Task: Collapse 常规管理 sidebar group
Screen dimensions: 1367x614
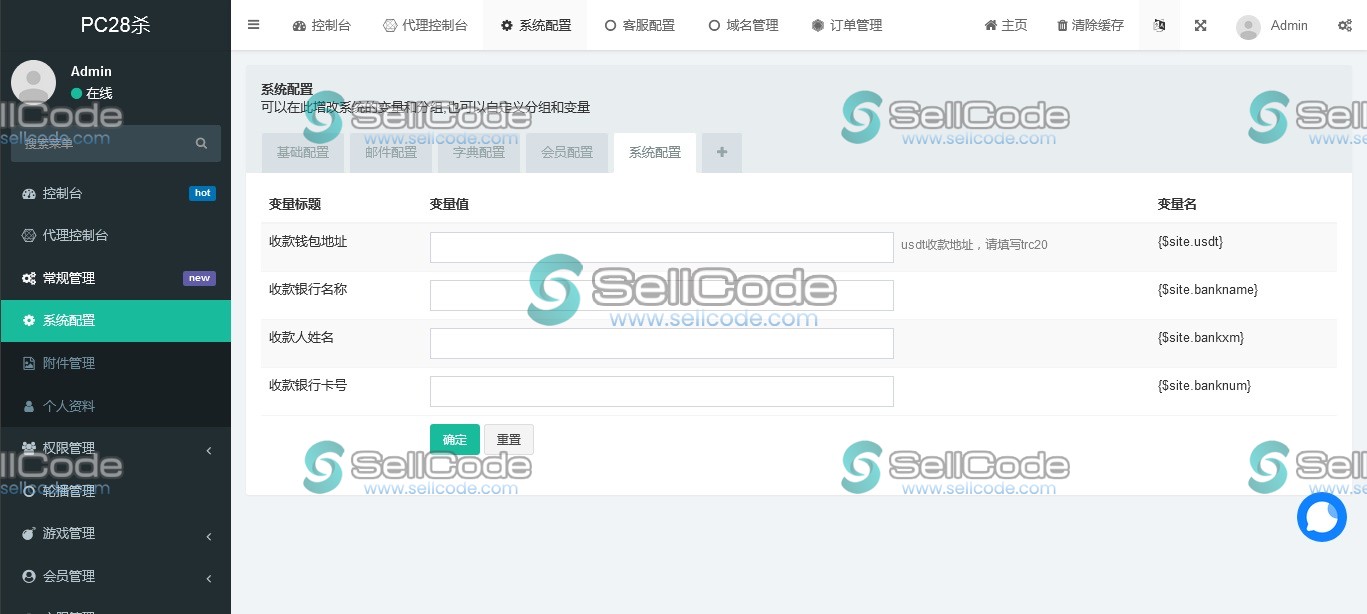Action: [115, 278]
